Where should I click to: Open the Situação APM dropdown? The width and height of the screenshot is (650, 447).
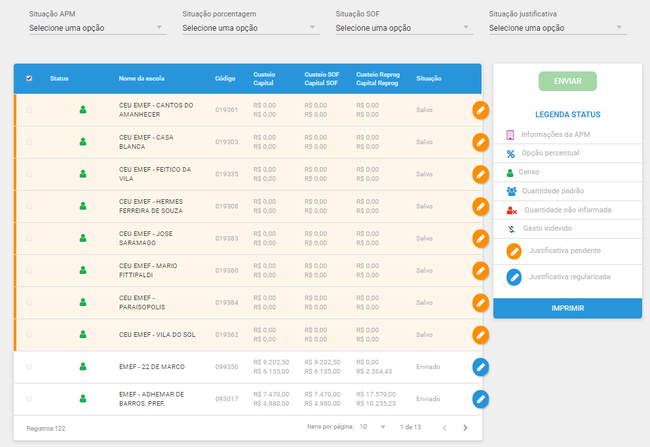tap(98, 28)
